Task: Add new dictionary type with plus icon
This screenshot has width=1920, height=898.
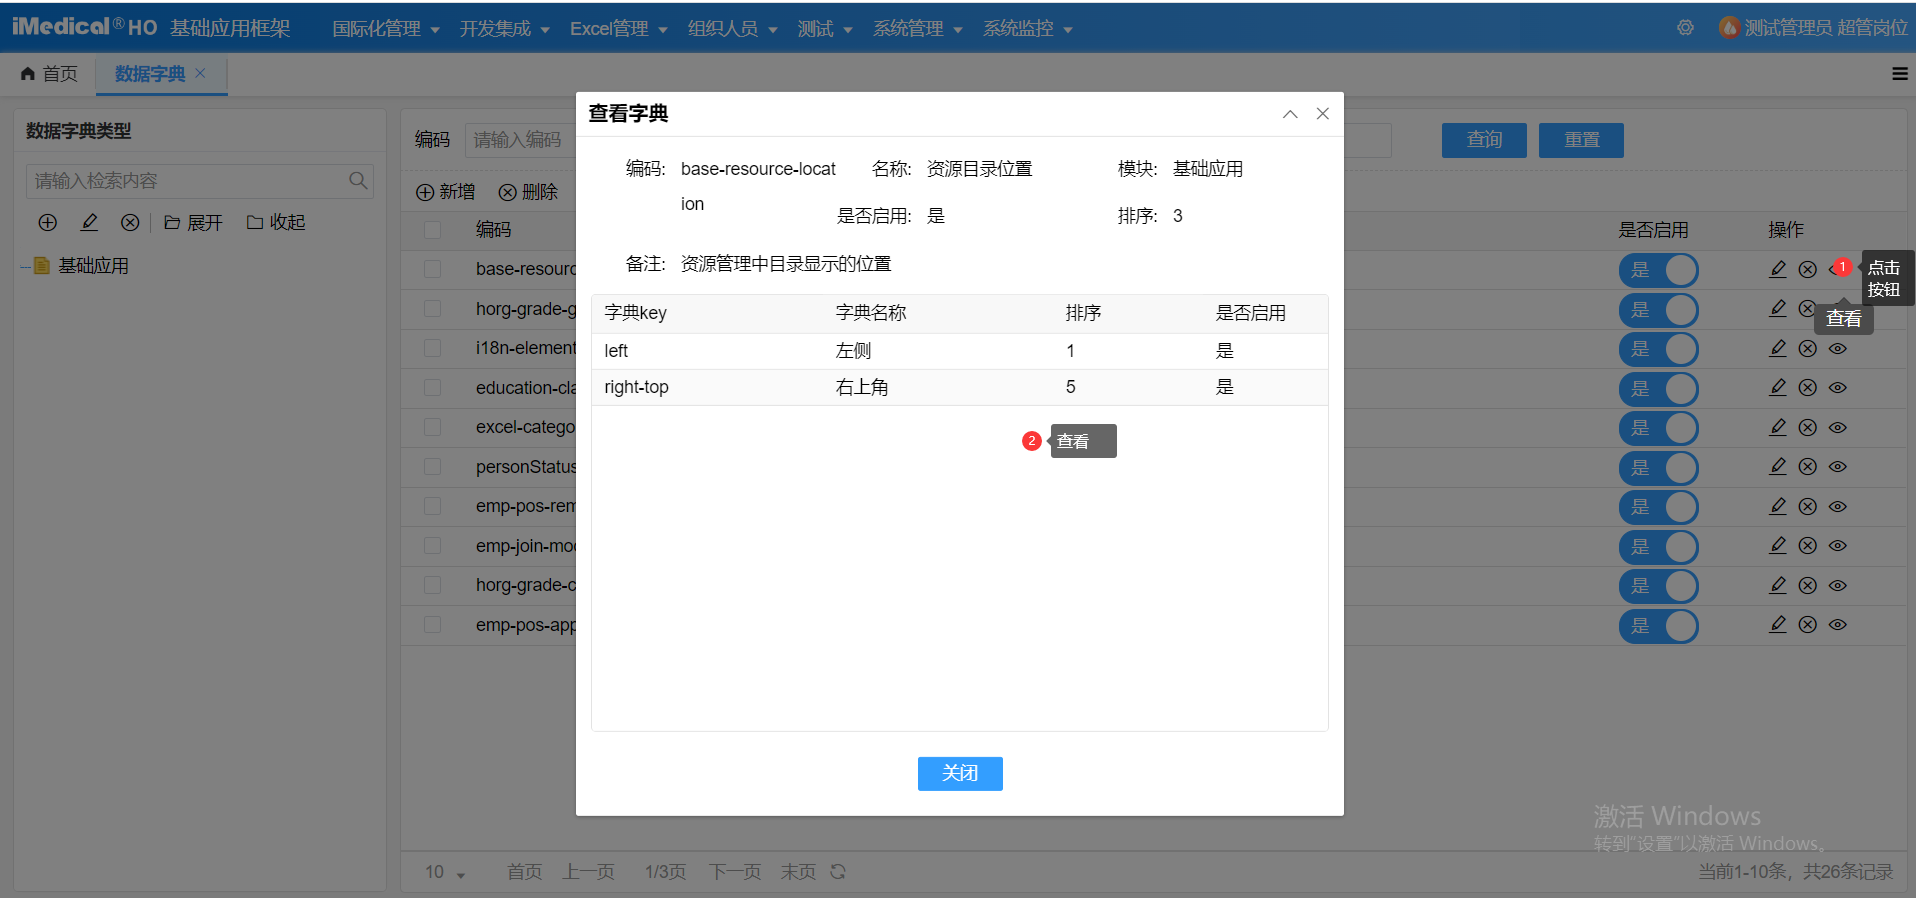Action: tap(47, 222)
